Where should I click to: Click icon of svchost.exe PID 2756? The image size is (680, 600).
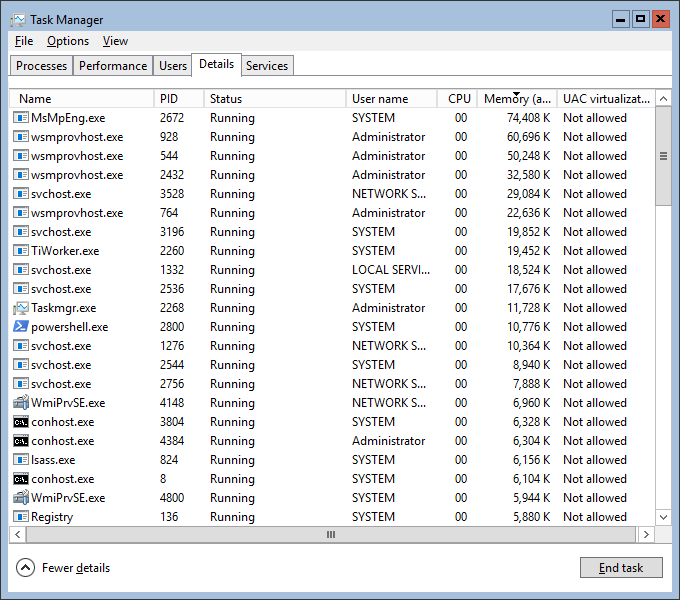coord(20,384)
